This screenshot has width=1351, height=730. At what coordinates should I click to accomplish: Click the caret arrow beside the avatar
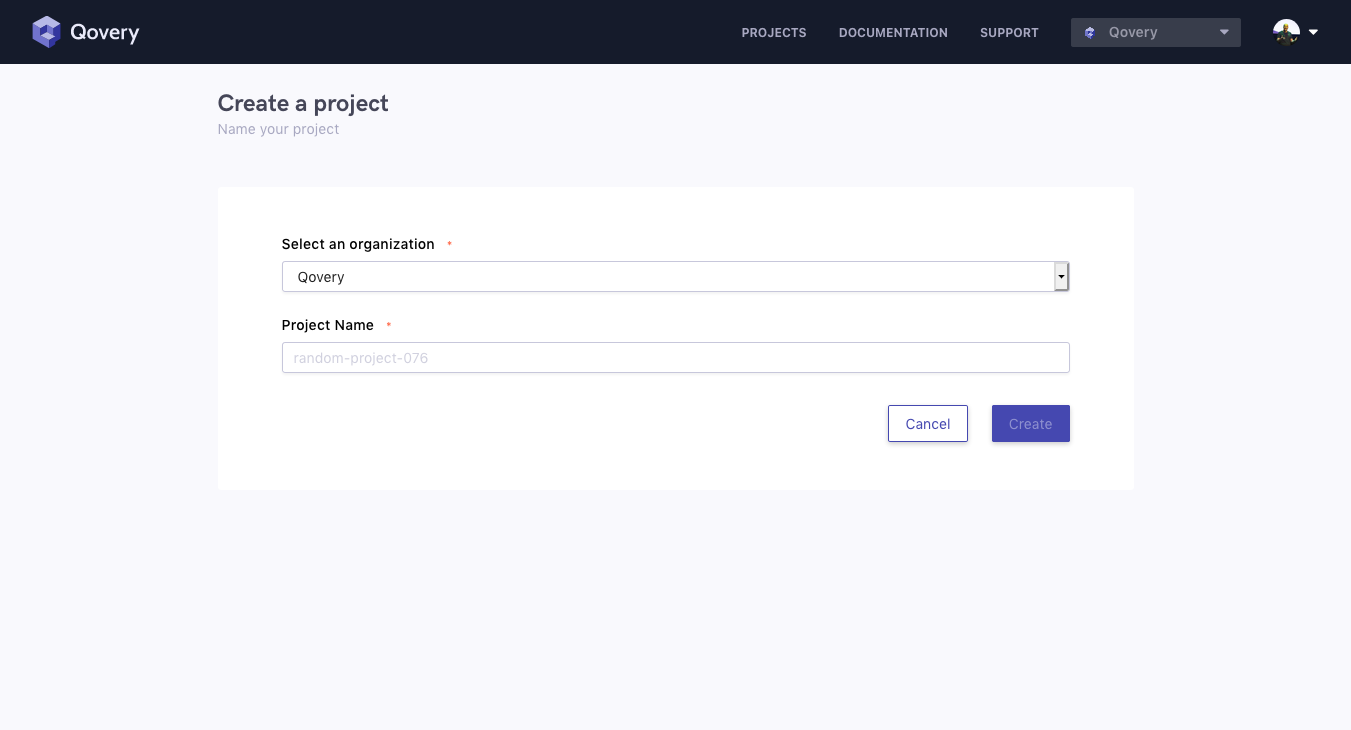coord(1313,32)
